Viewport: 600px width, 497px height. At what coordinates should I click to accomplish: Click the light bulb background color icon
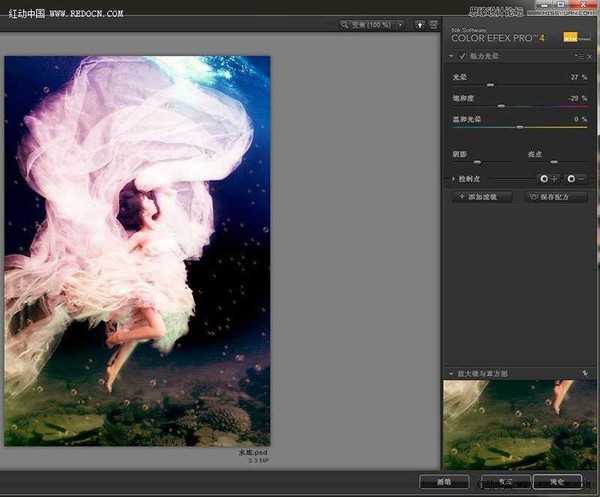click(420, 23)
